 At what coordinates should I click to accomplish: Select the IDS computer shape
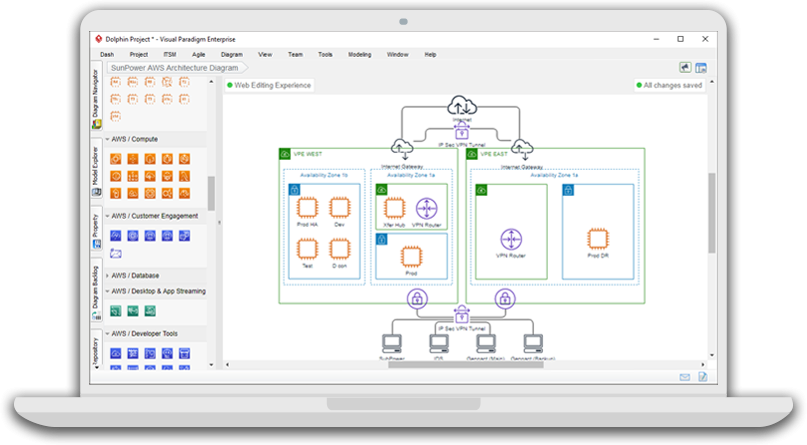(x=439, y=343)
